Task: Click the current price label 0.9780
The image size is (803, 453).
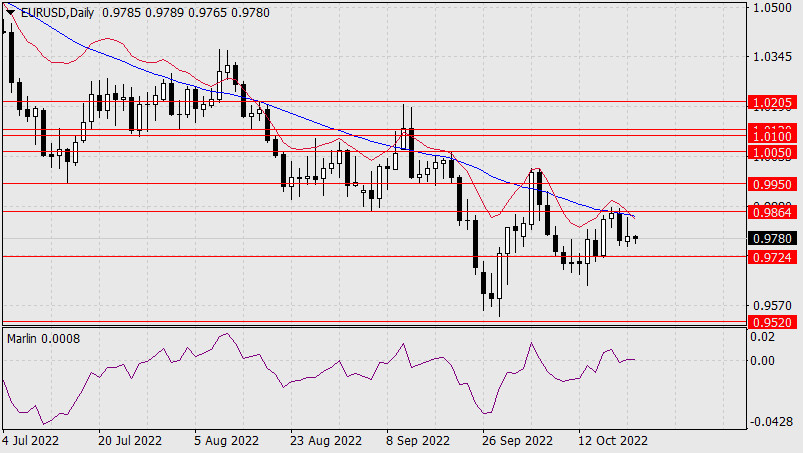Action: (x=773, y=239)
